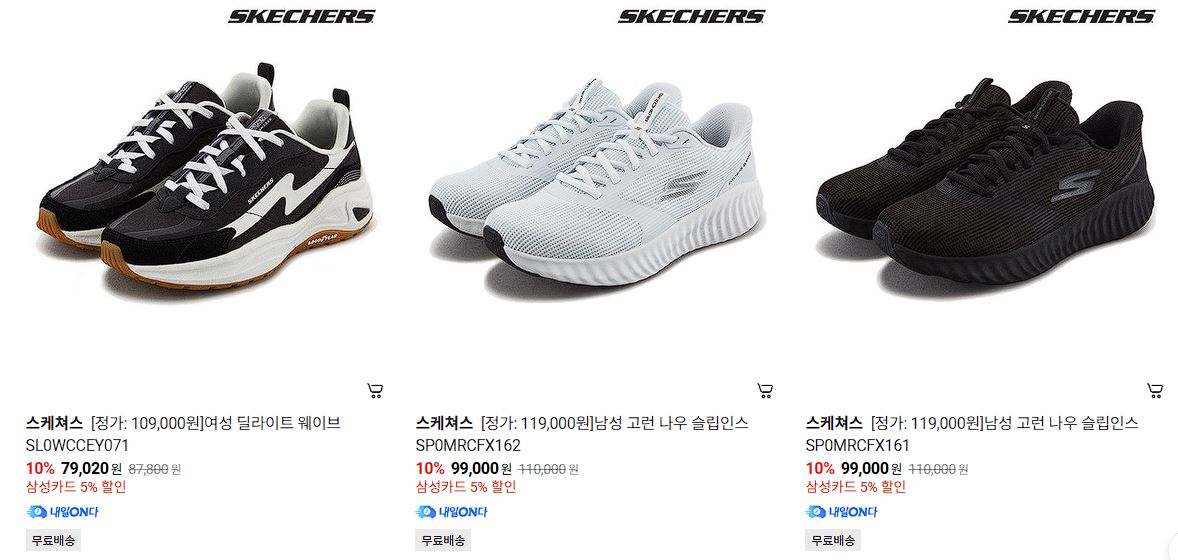
Task: Click 삼성카드 5% 할인 under the white shoe
Action: [x=466, y=486]
